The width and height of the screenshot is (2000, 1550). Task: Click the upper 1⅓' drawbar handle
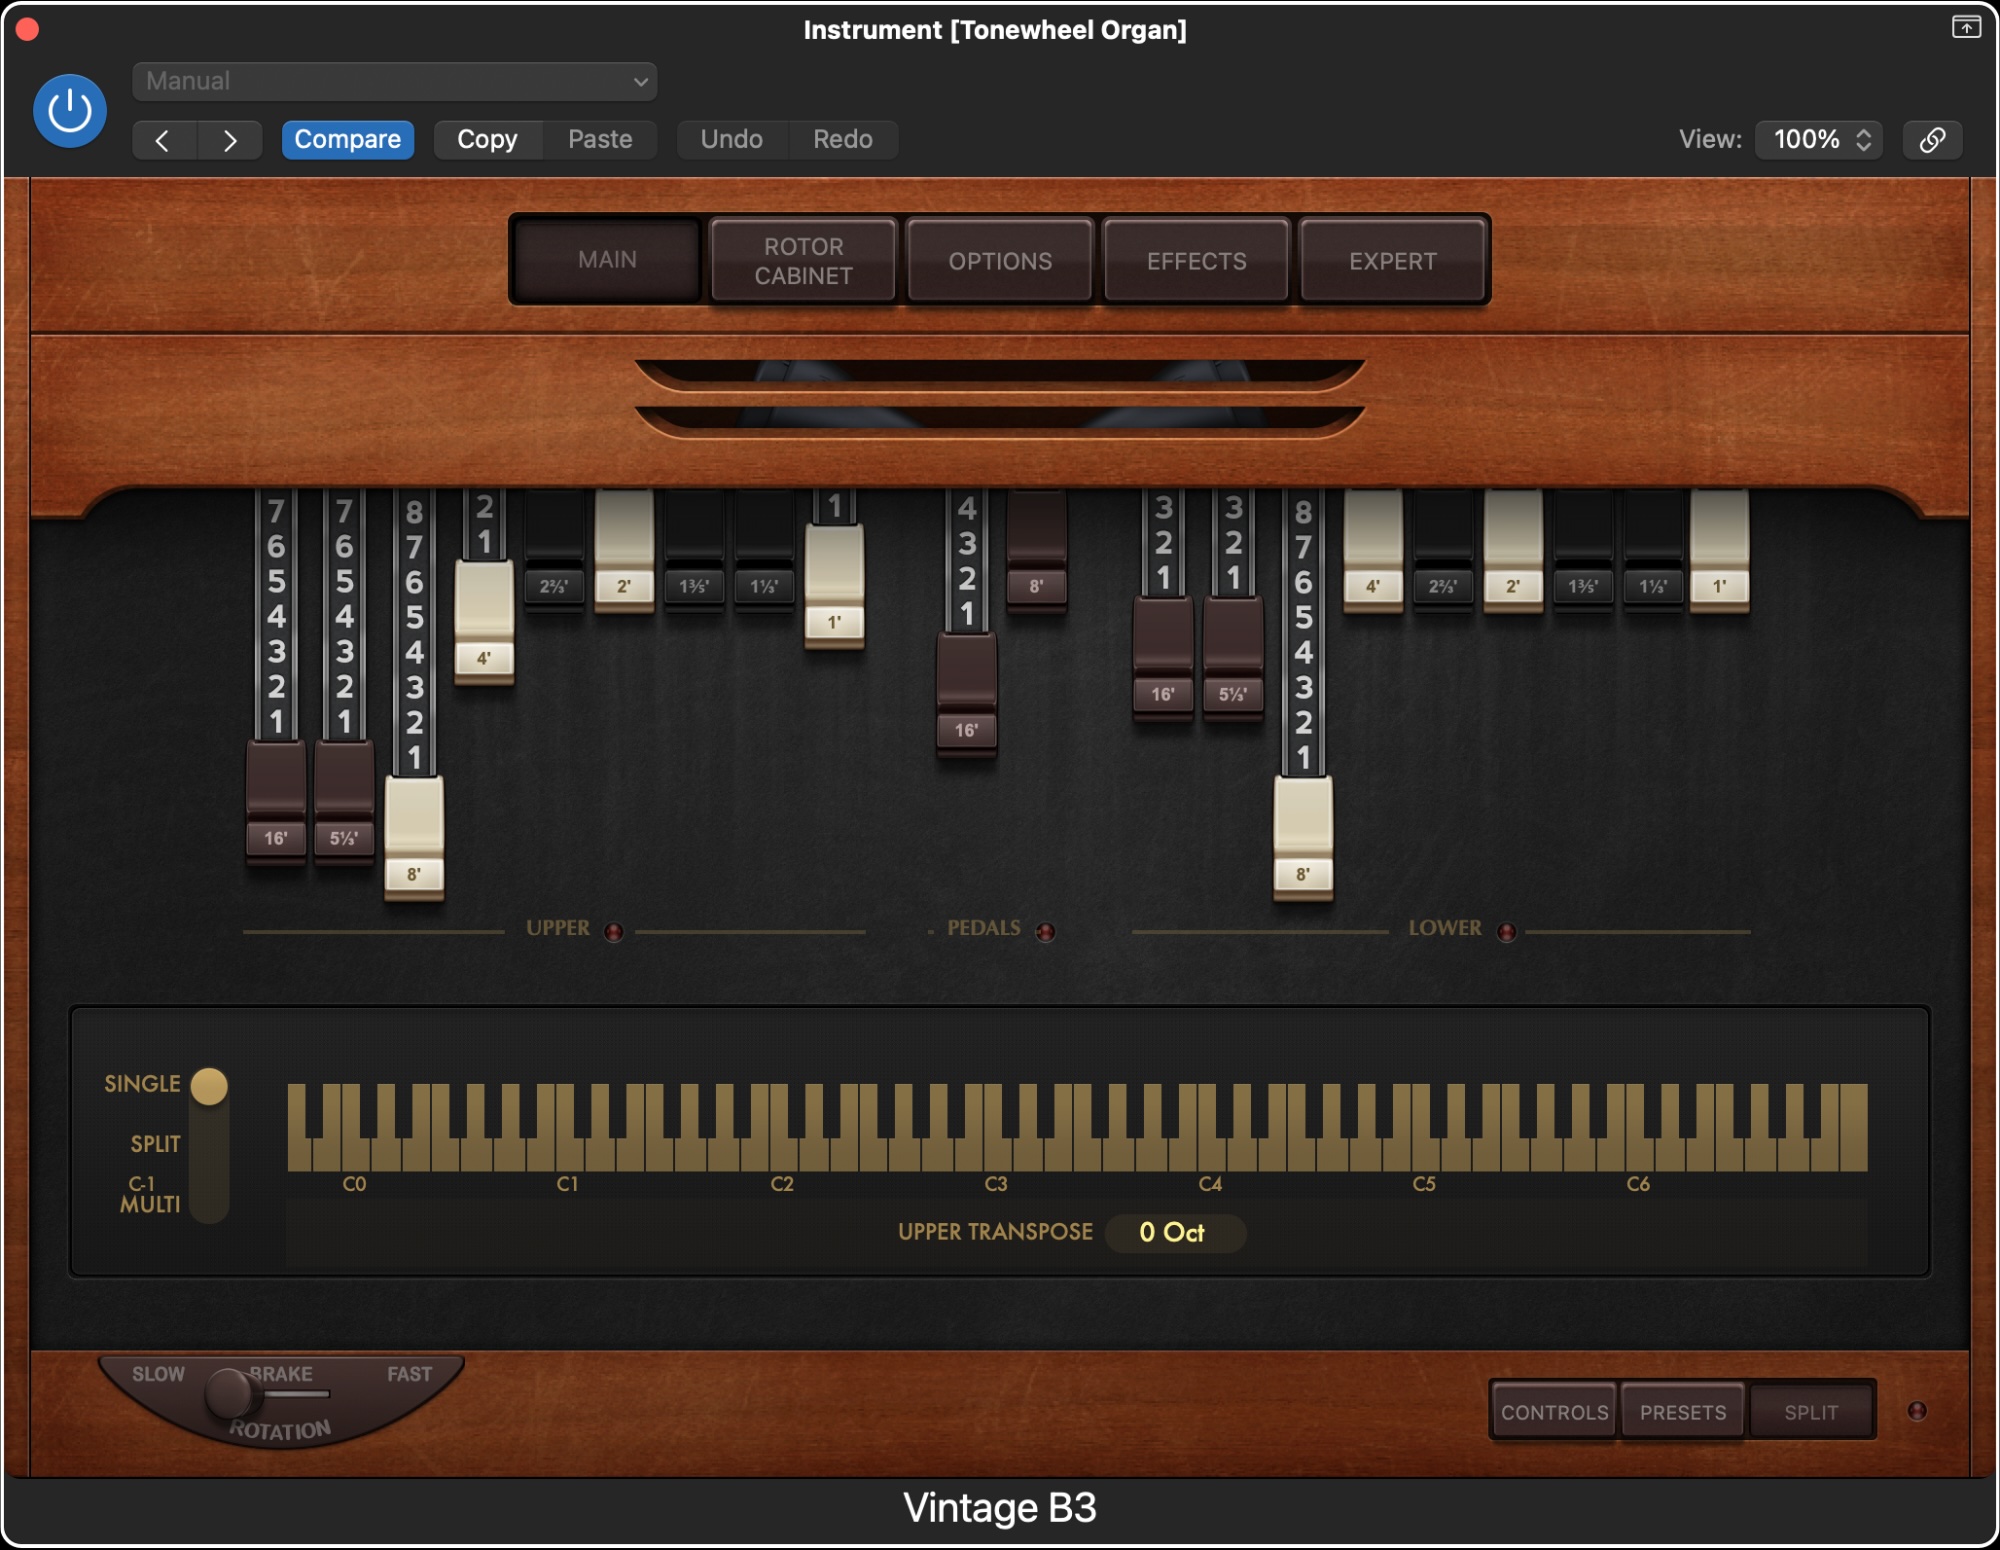click(x=764, y=550)
